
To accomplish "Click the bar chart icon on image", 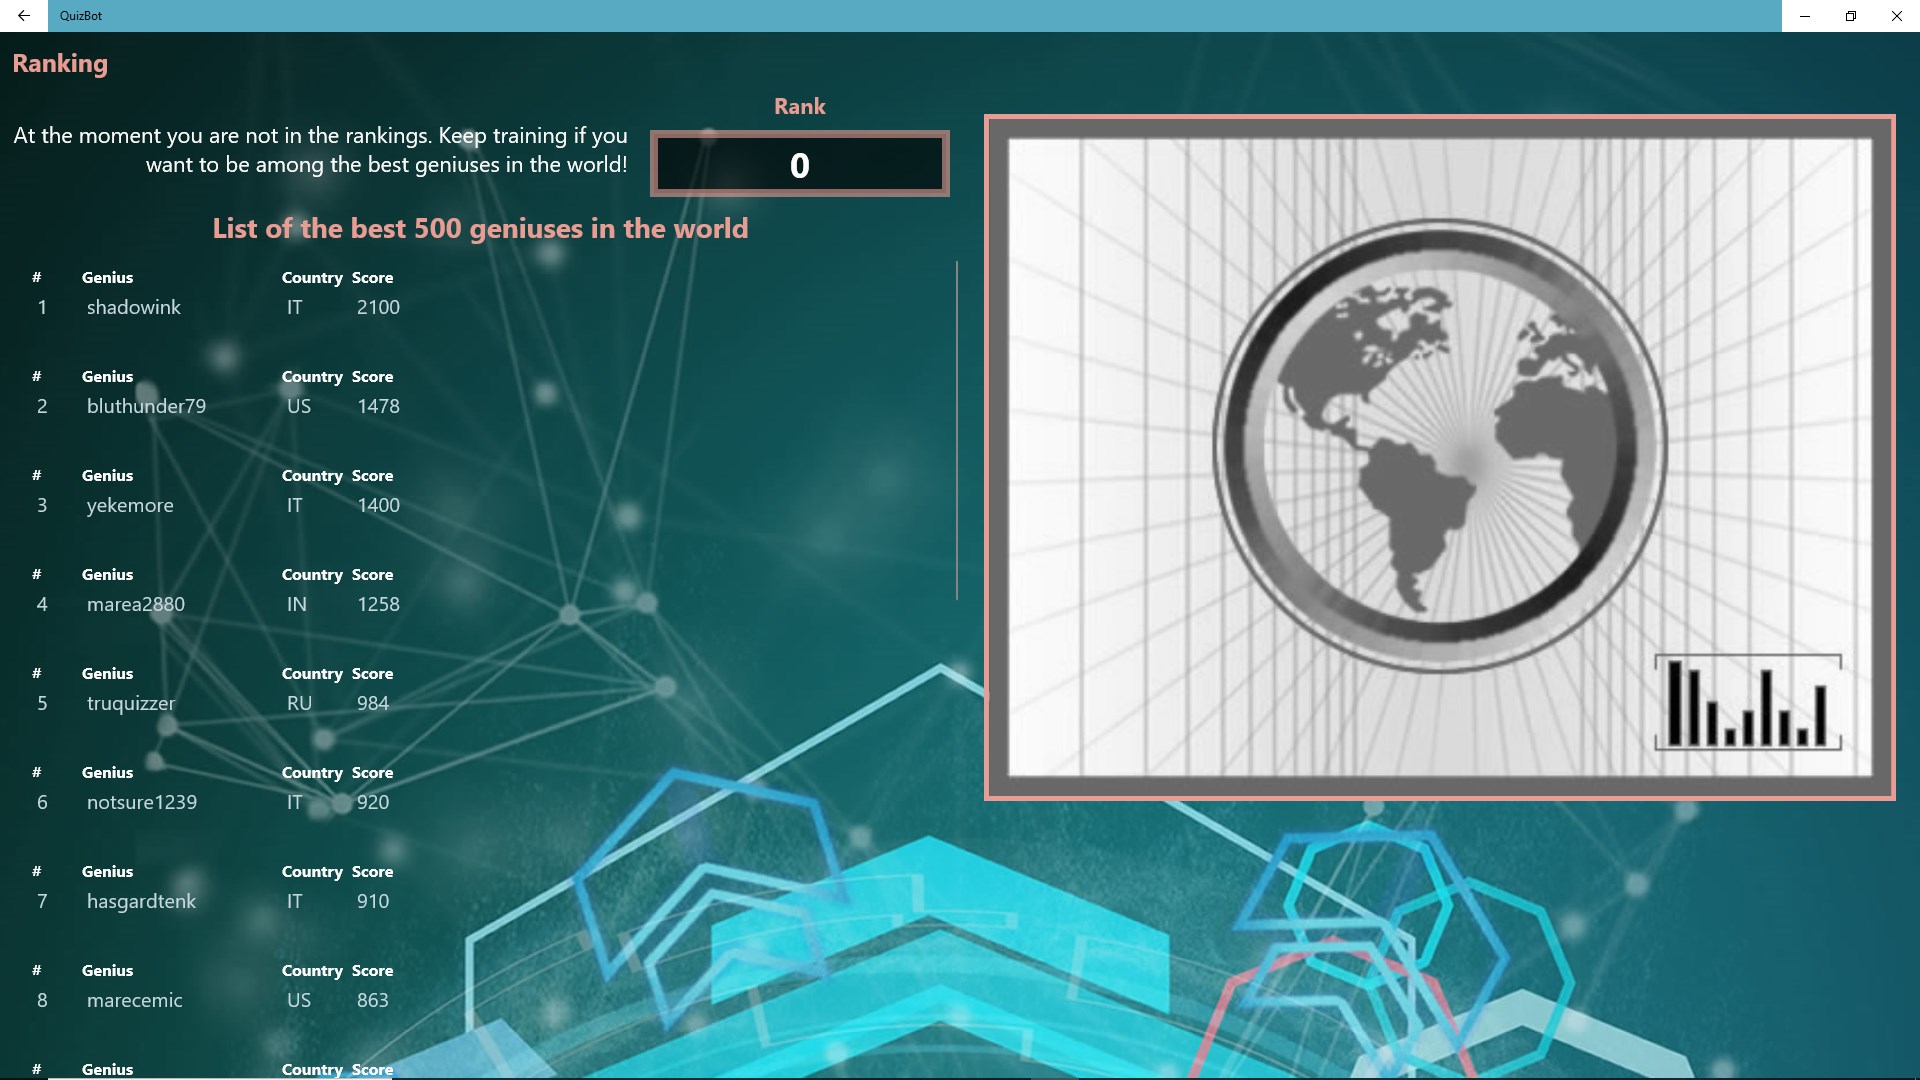I will tap(1747, 702).
